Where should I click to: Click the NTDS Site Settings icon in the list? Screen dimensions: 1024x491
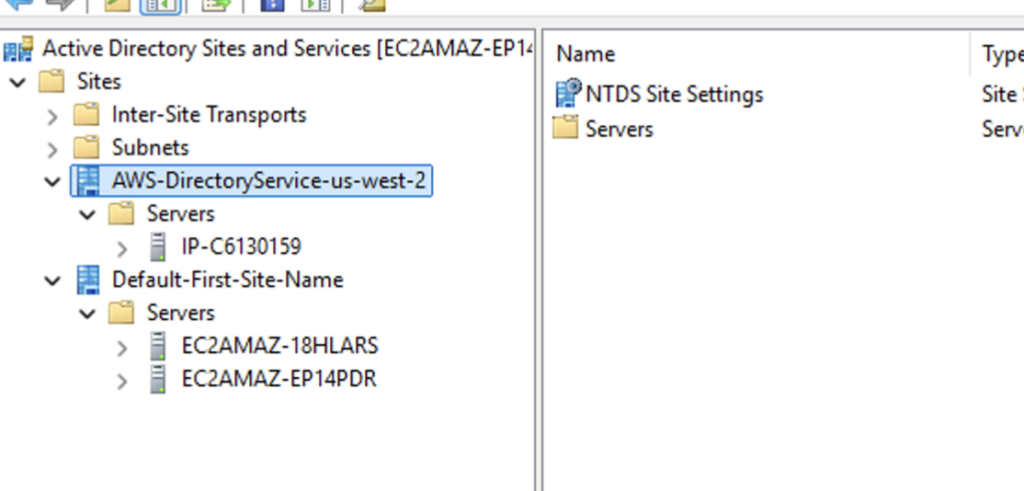click(568, 94)
